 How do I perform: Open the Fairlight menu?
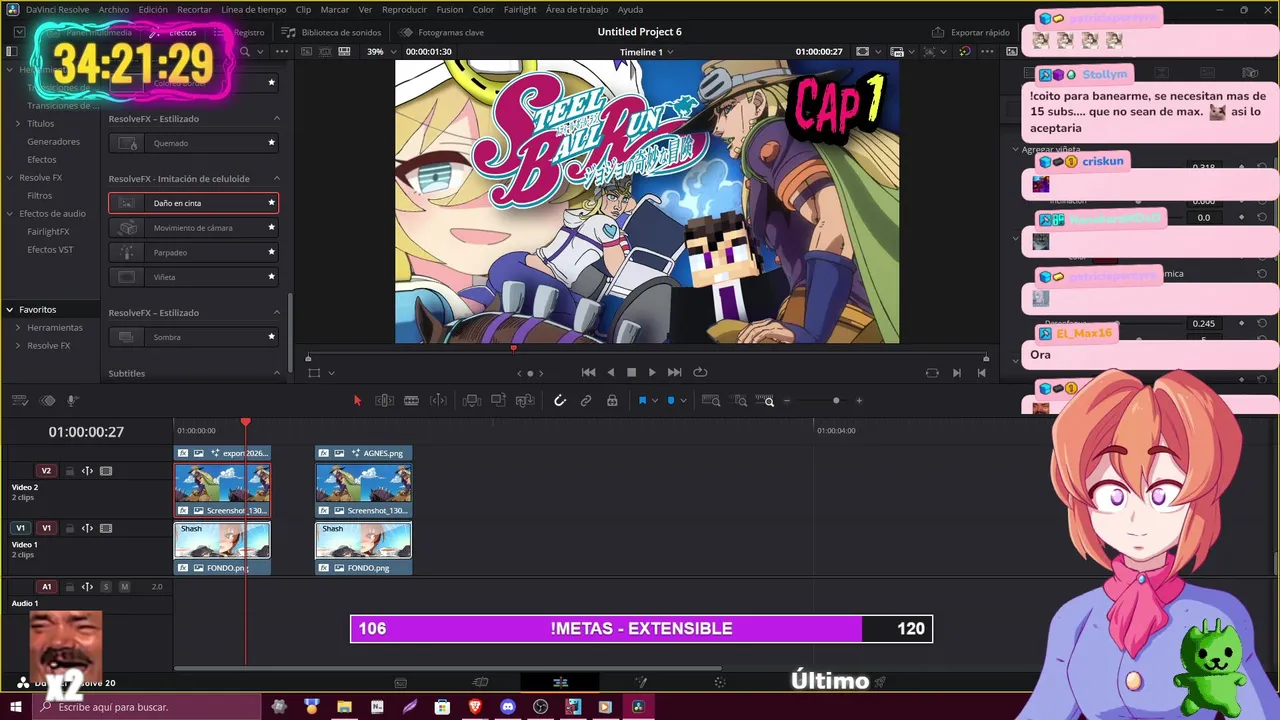[x=520, y=9]
